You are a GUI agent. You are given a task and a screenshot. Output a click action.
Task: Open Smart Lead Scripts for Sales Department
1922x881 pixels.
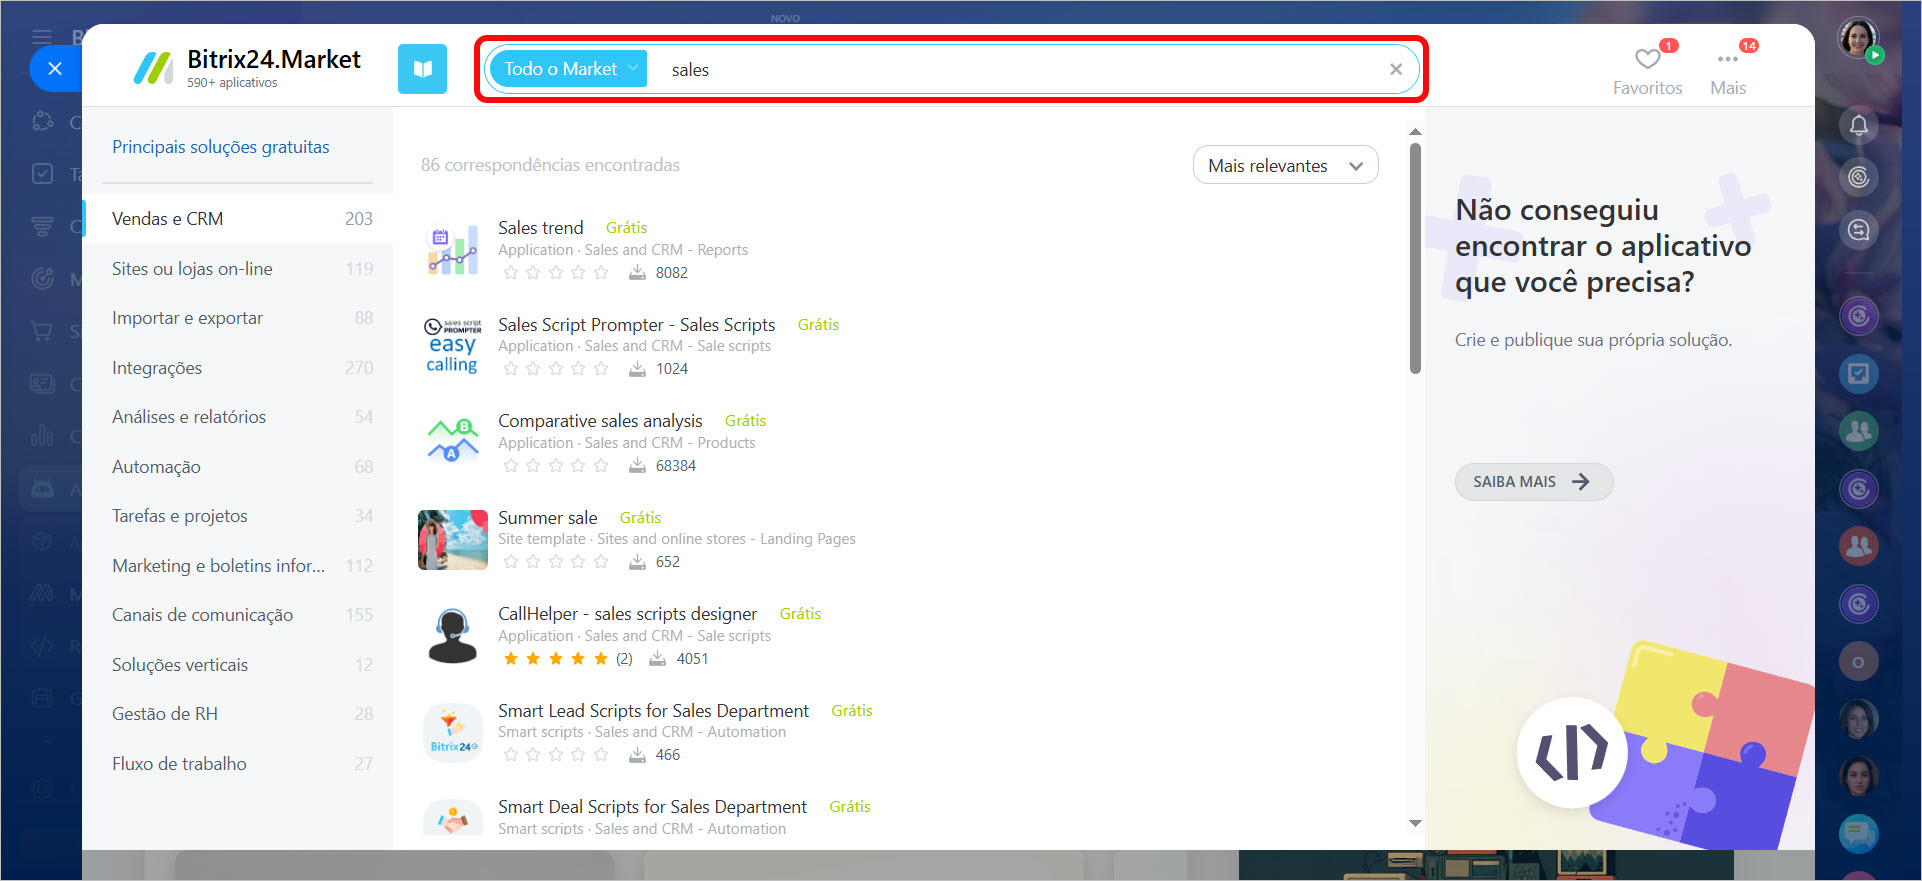tap(654, 711)
